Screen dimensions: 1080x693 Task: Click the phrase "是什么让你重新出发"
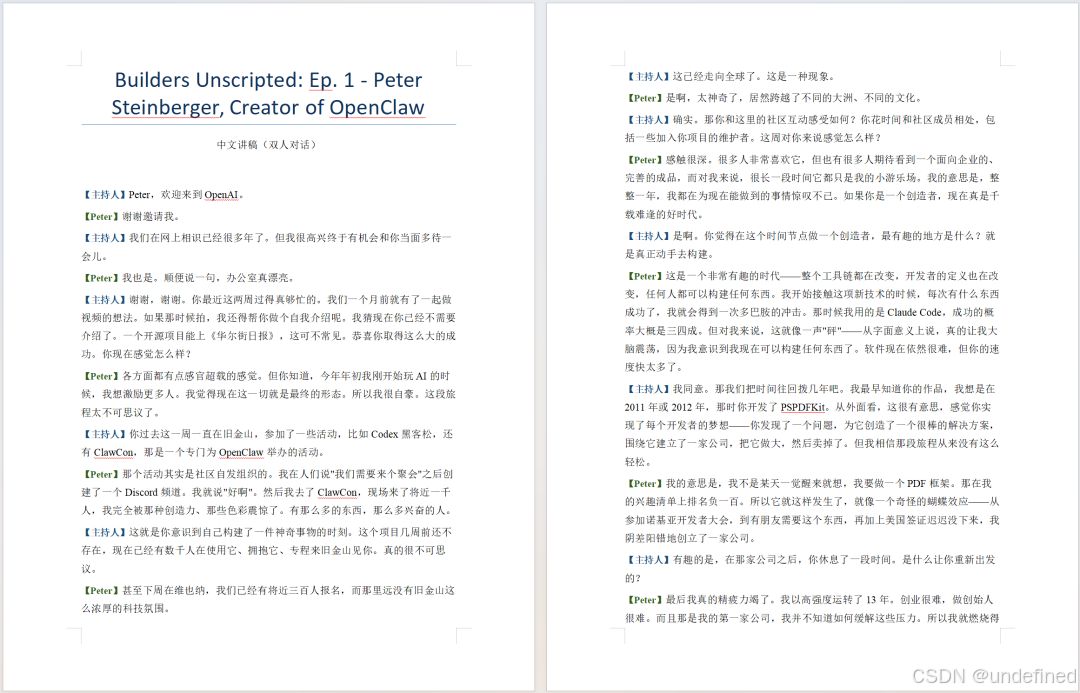[x=949, y=560]
